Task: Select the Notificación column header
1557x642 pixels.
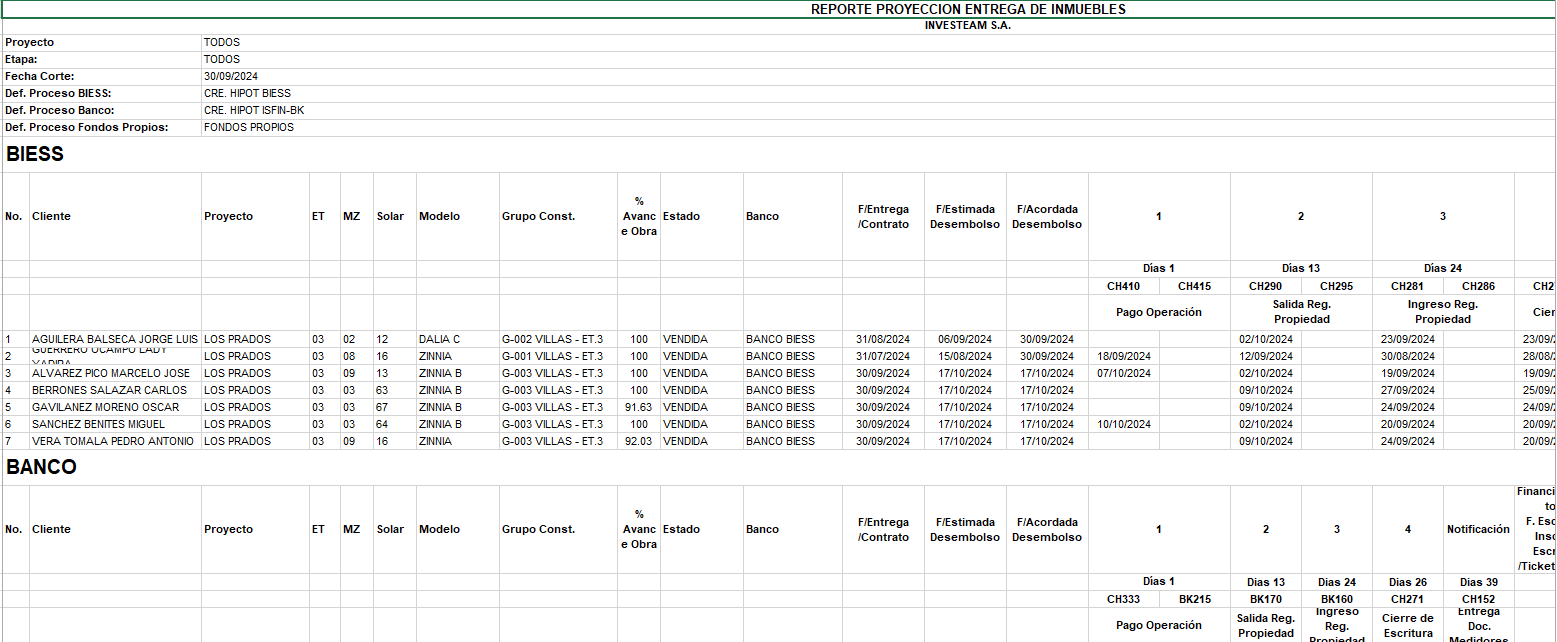Action: 1478,530
